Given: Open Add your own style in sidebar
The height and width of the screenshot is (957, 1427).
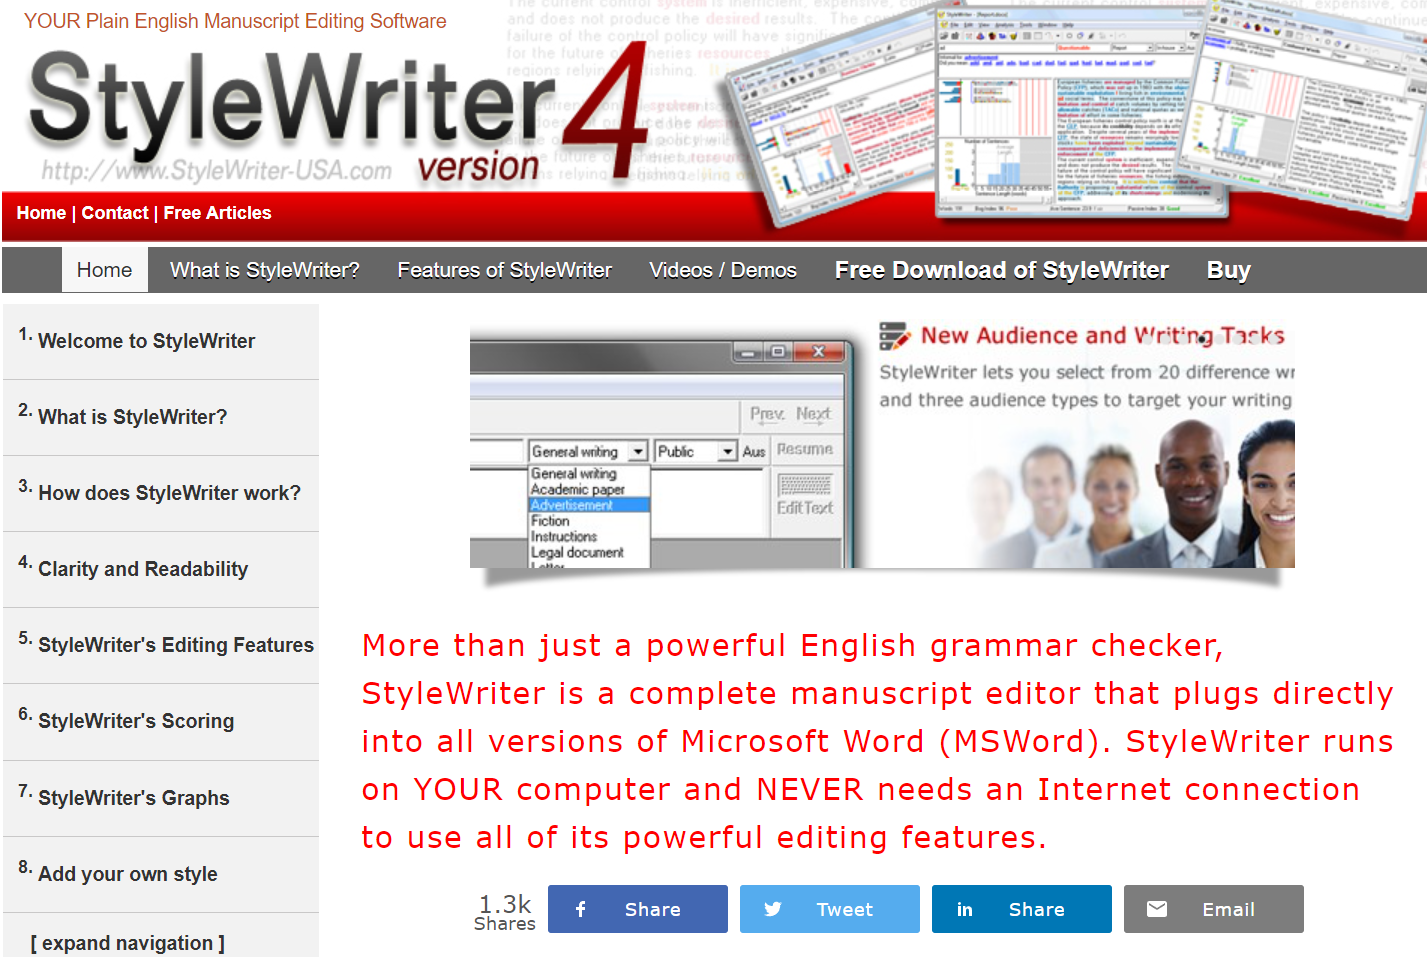Looking at the screenshot, I should click(161, 875).
